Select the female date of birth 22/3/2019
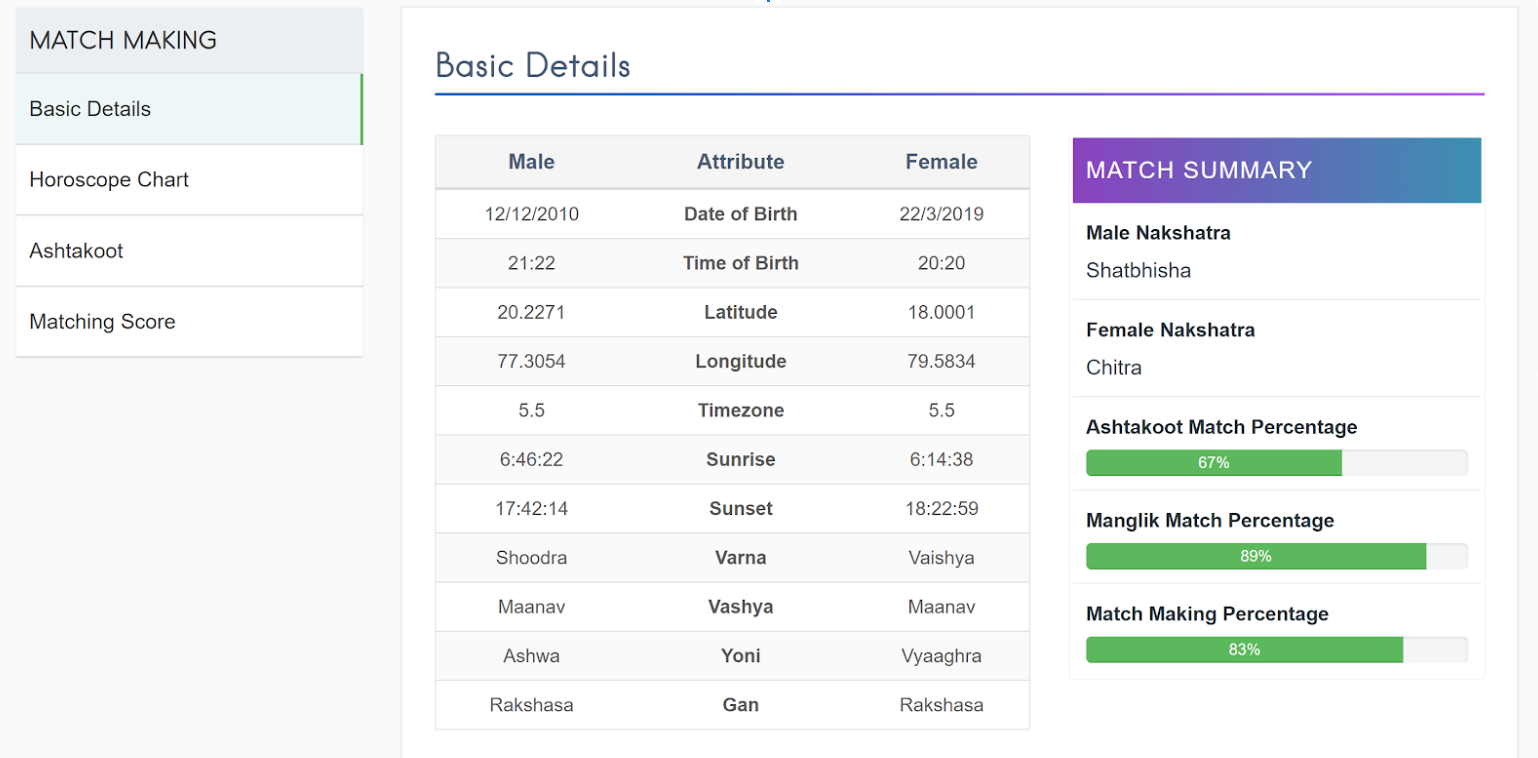This screenshot has width=1538, height=758. click(x=941, y=214)
